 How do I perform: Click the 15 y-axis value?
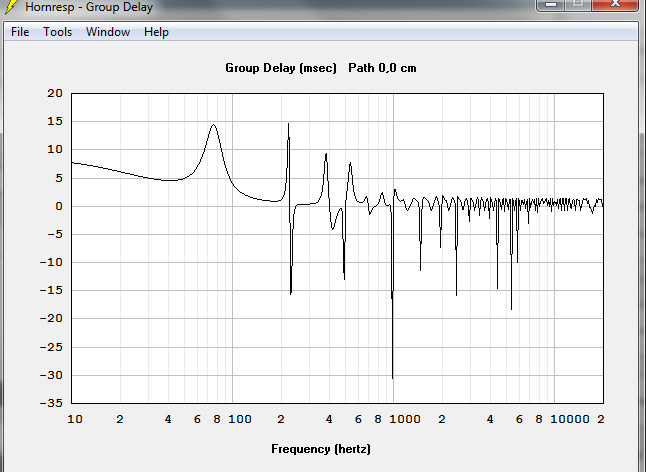point(55,121)
